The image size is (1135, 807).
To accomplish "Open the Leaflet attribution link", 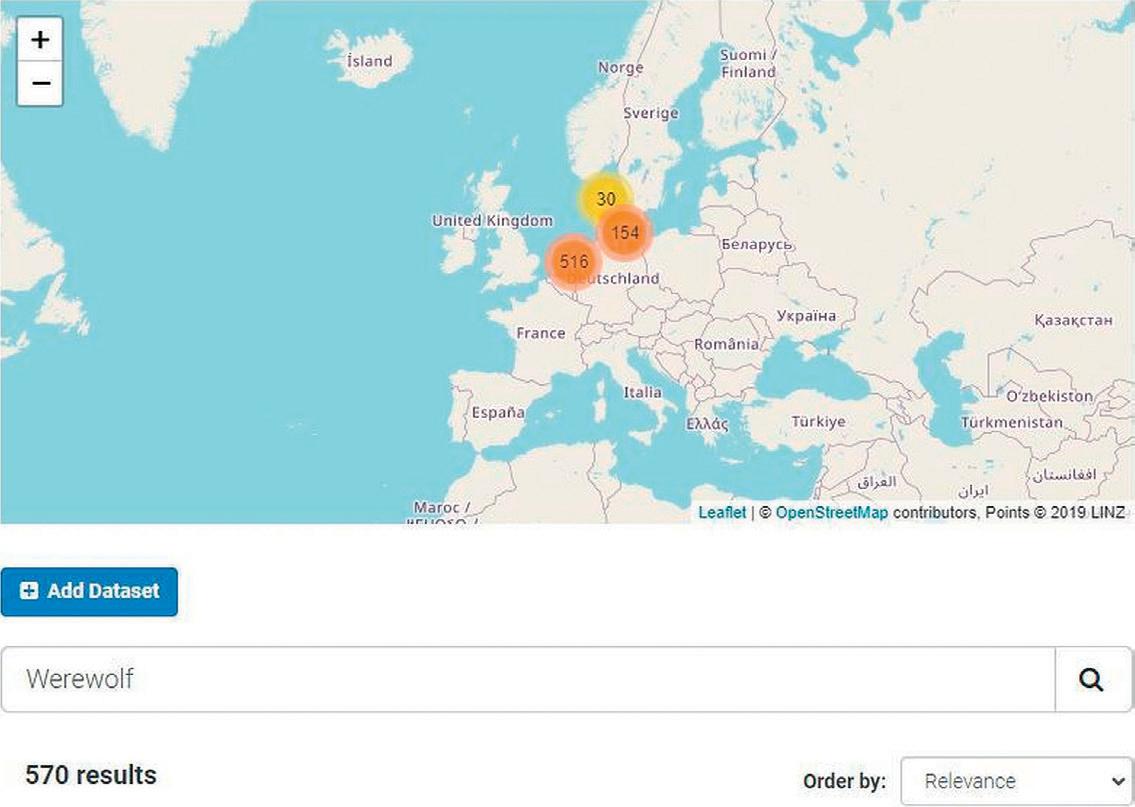I will pos(722,512).
